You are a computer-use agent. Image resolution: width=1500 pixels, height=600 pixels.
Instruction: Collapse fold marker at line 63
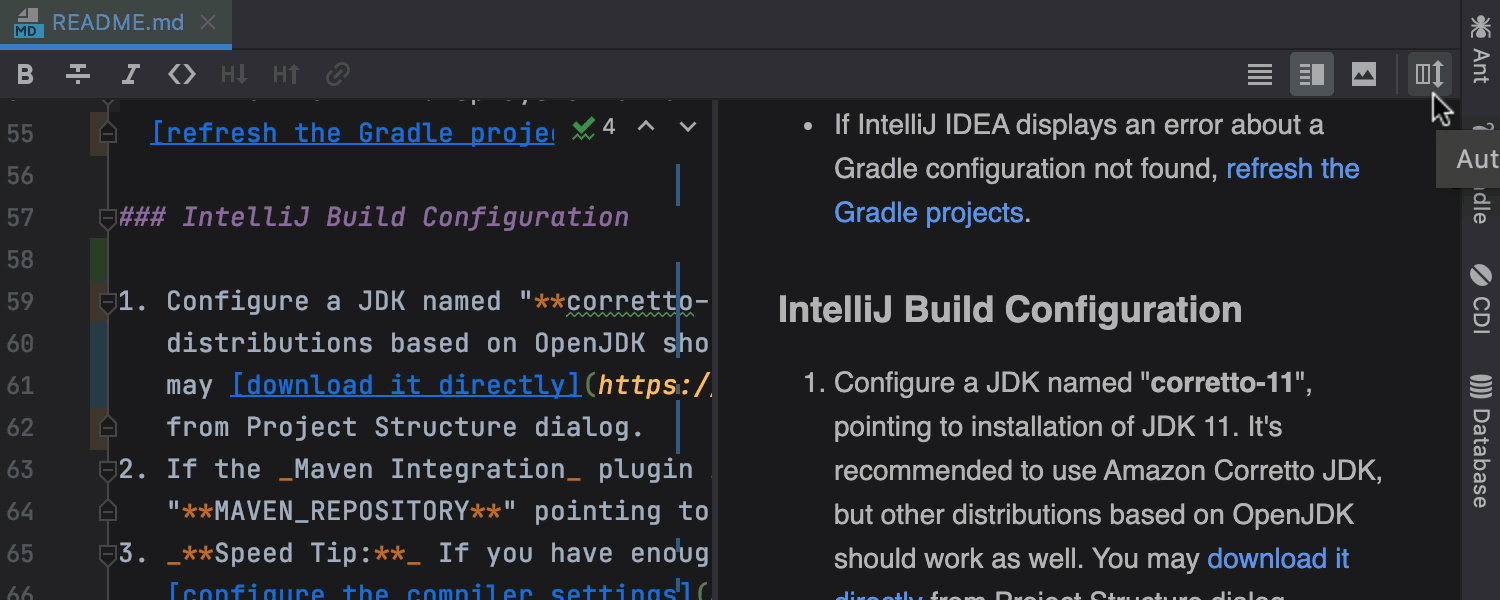(107, 469)
